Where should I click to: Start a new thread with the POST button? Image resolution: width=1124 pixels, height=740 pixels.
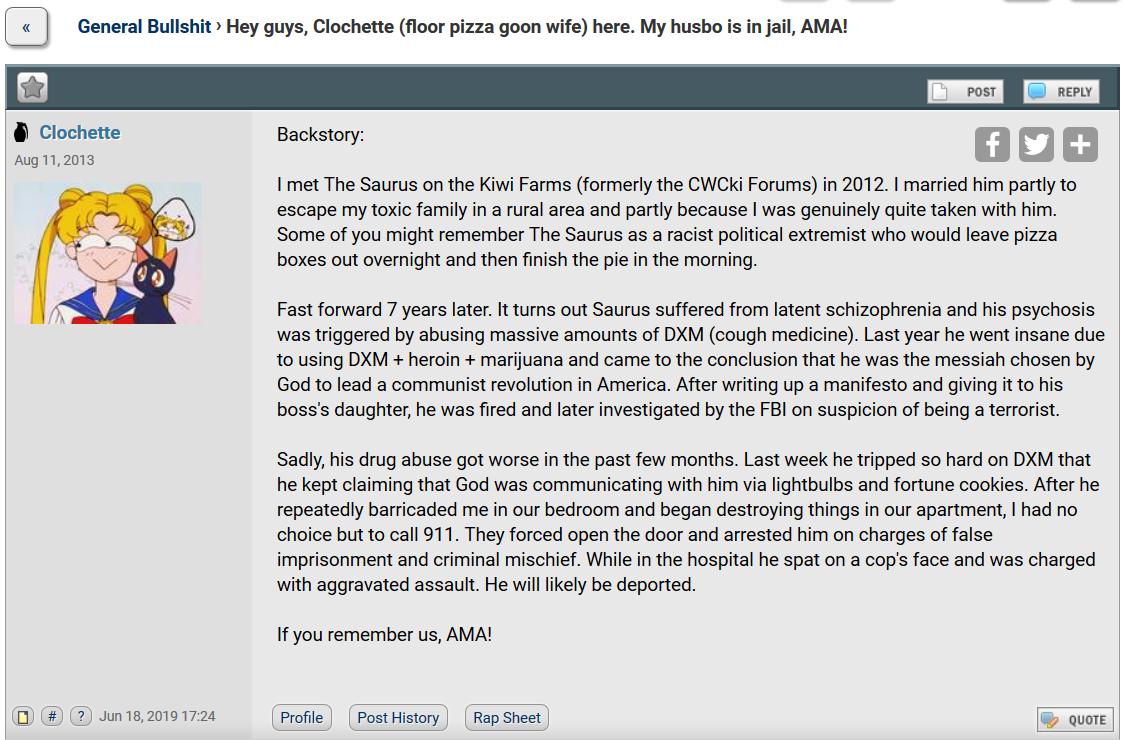[x=965, y=92]
